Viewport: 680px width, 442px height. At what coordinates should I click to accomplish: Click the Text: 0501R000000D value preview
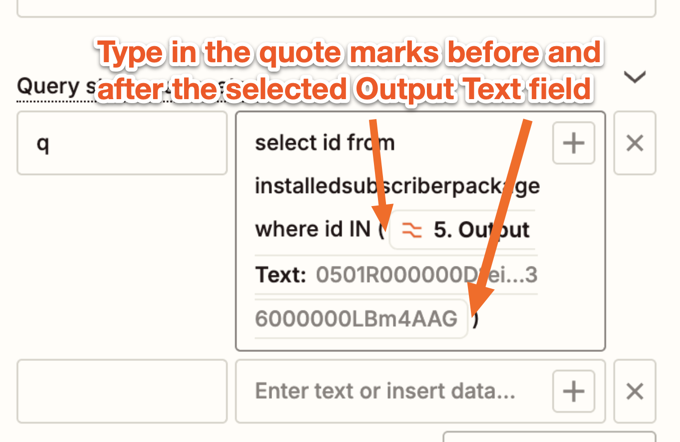coord(396,275)
